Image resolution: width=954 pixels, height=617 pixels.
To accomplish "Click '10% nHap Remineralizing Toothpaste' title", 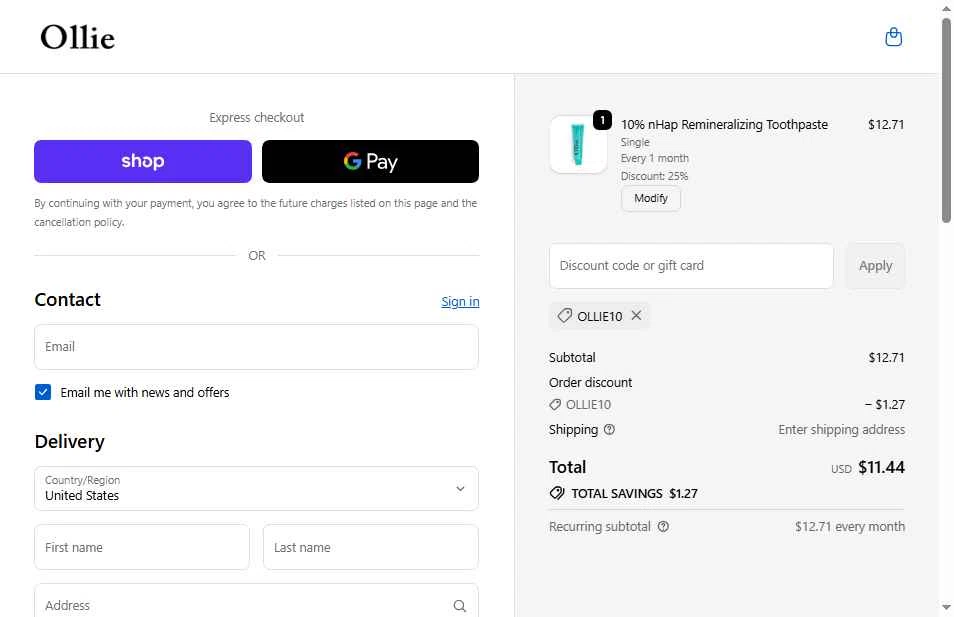I will click(724, 124).
